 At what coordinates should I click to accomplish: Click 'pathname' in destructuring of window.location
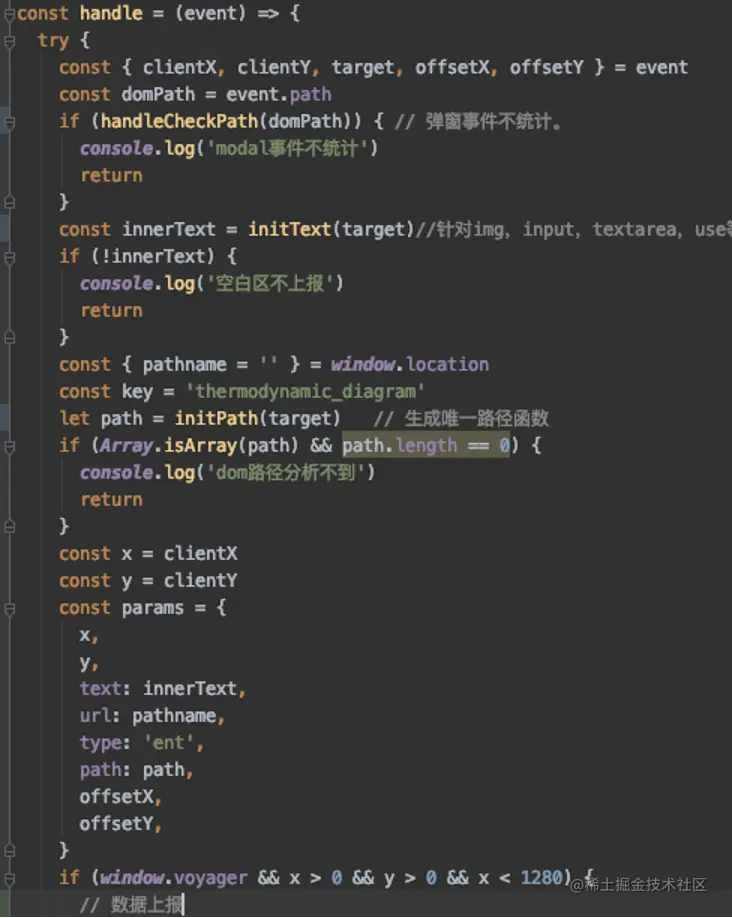click(x=184, y=365)
